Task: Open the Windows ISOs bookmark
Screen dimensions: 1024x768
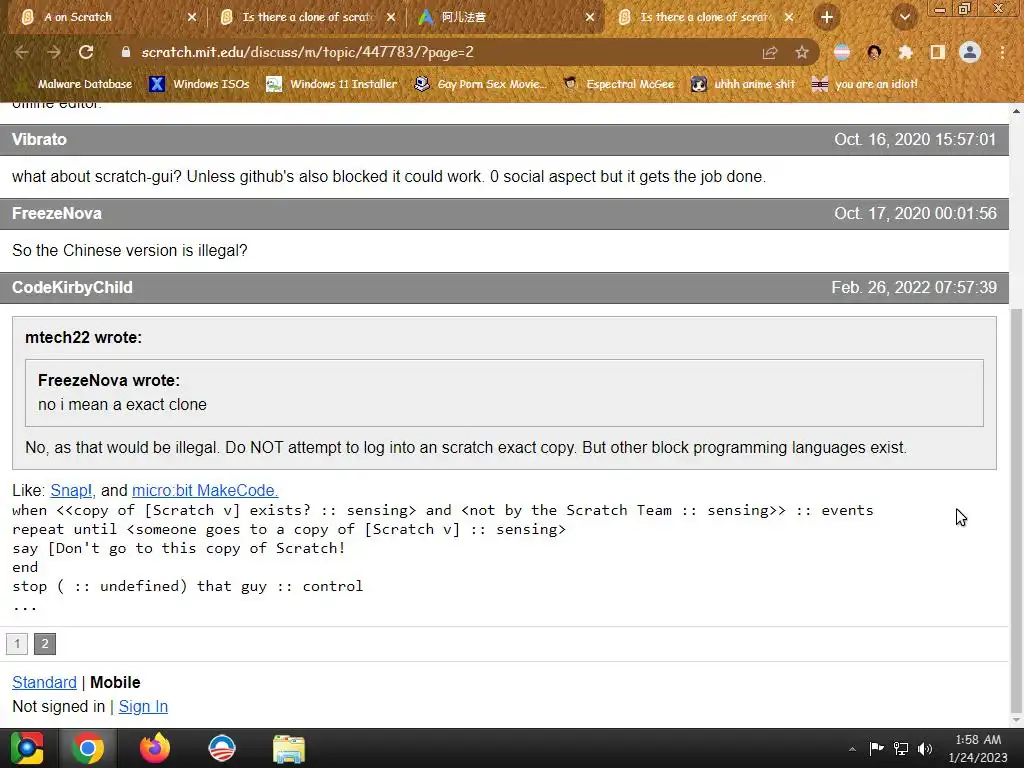Action: [x=200, y=84]
